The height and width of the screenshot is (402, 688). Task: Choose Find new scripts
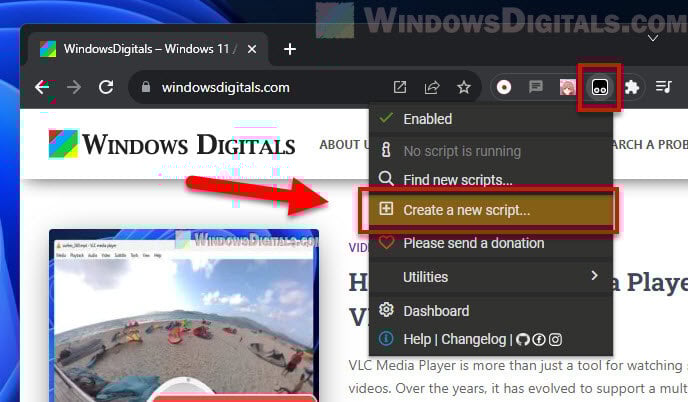[457, 180]
